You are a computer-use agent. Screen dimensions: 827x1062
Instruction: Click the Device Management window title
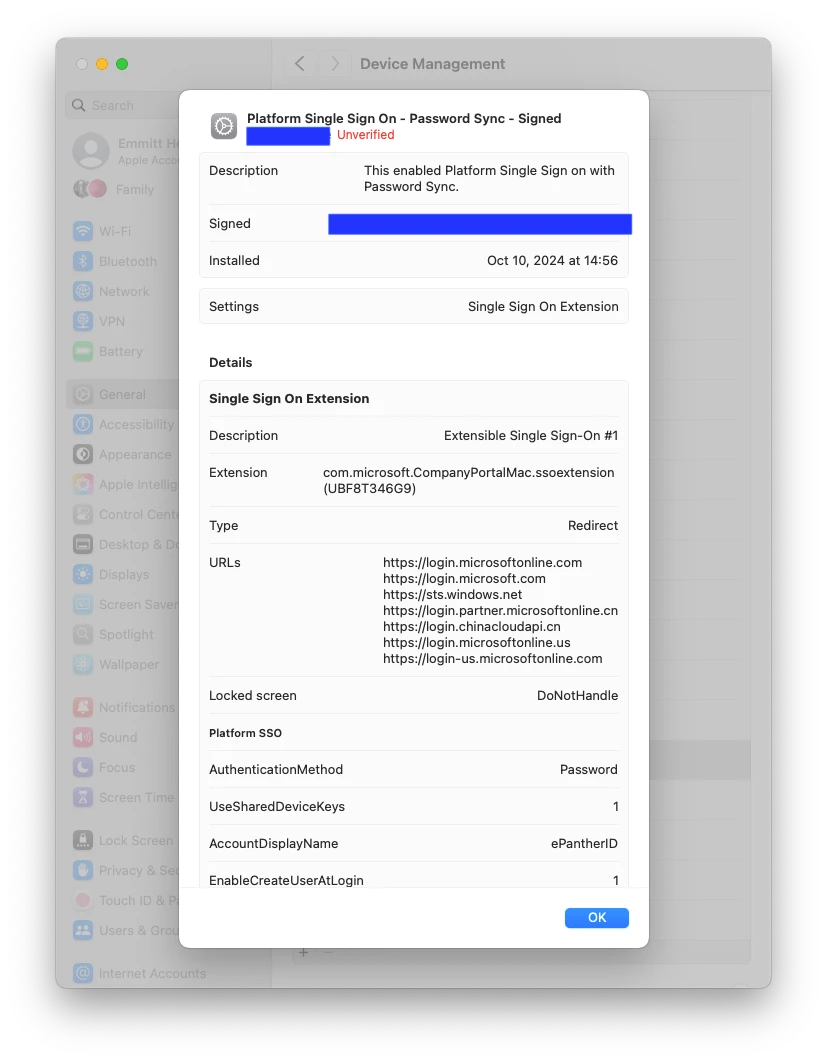point(432,64)
